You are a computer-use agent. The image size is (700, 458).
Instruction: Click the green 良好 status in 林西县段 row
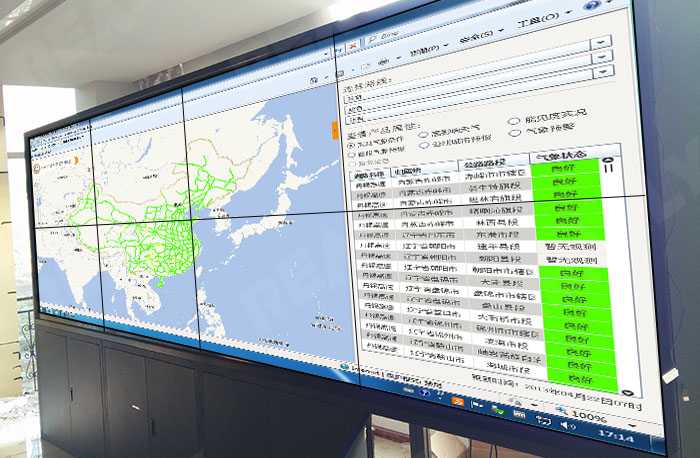pyautogui.click(x=569, y=220)
